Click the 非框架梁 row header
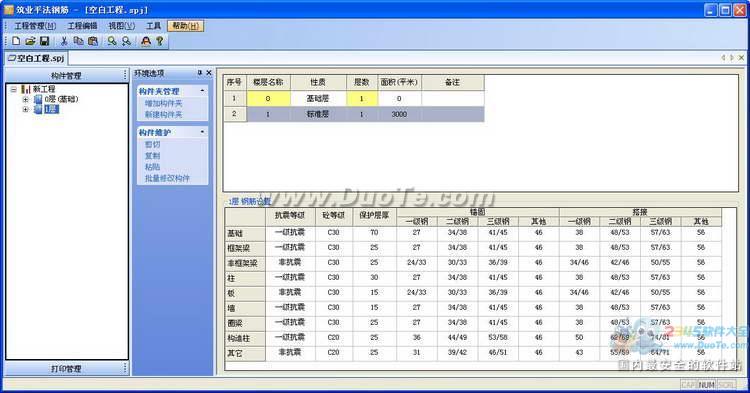 (245, 263)
